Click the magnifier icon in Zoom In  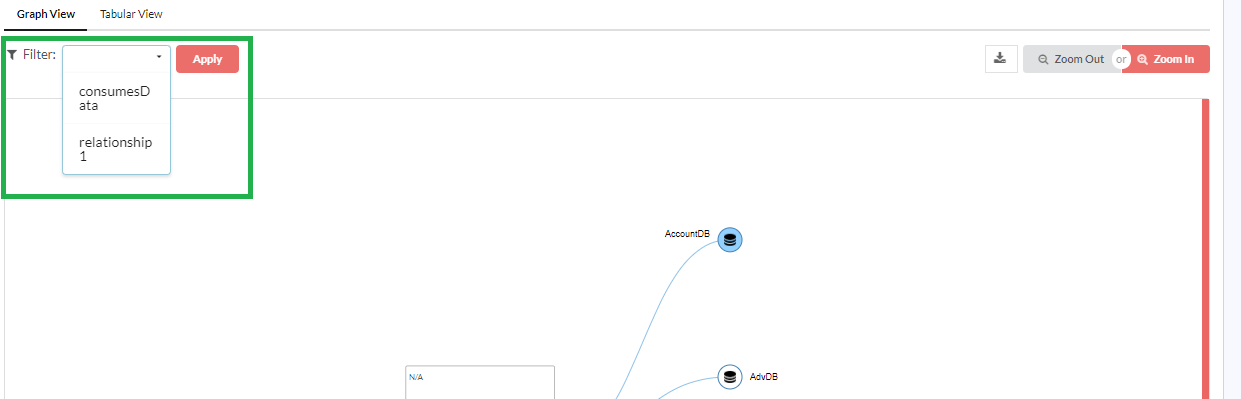(1142, 59)
